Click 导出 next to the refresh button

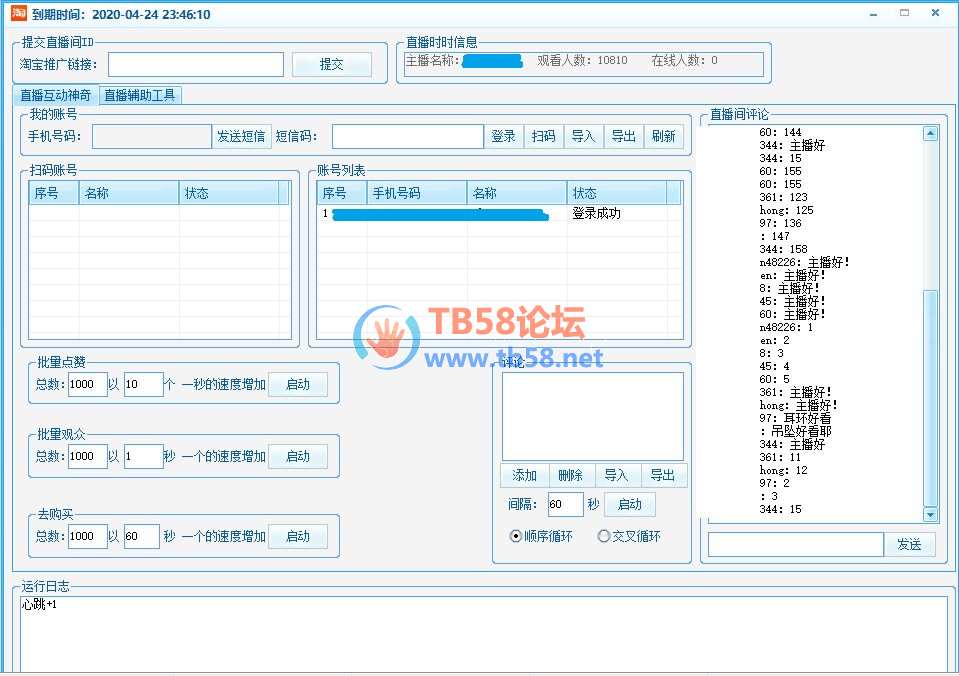623,136
